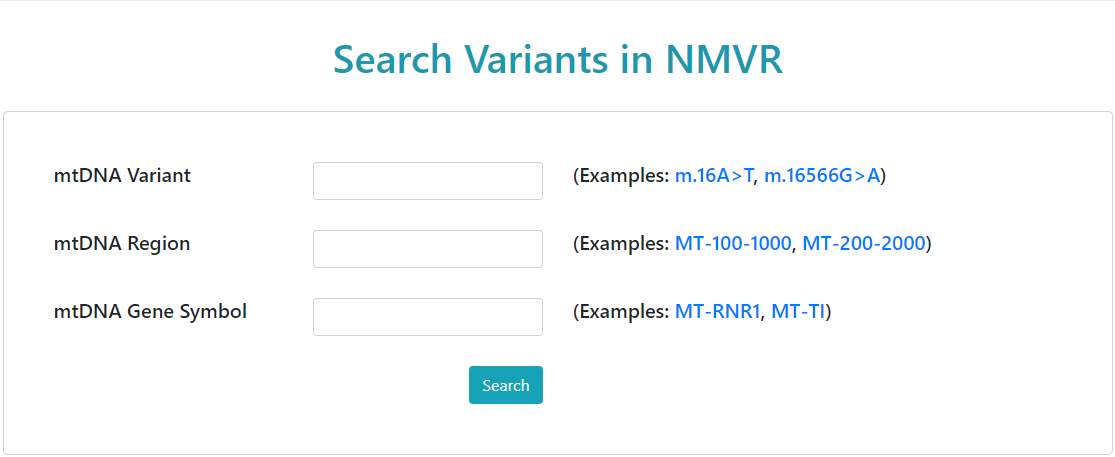Focus the mtDNA Region text box

(x=427, y=249)
